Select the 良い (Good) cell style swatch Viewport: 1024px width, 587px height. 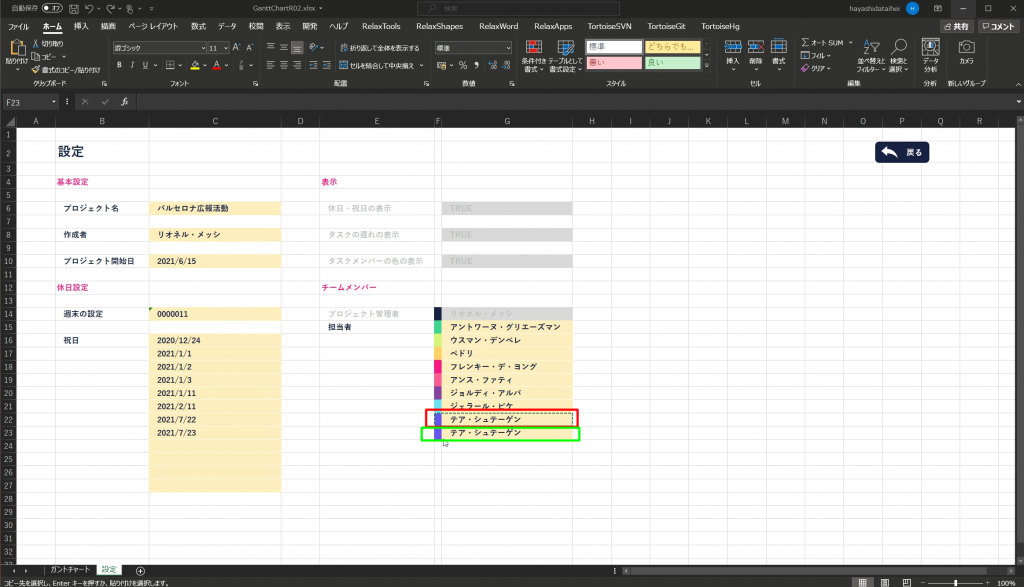coord(672,63)
